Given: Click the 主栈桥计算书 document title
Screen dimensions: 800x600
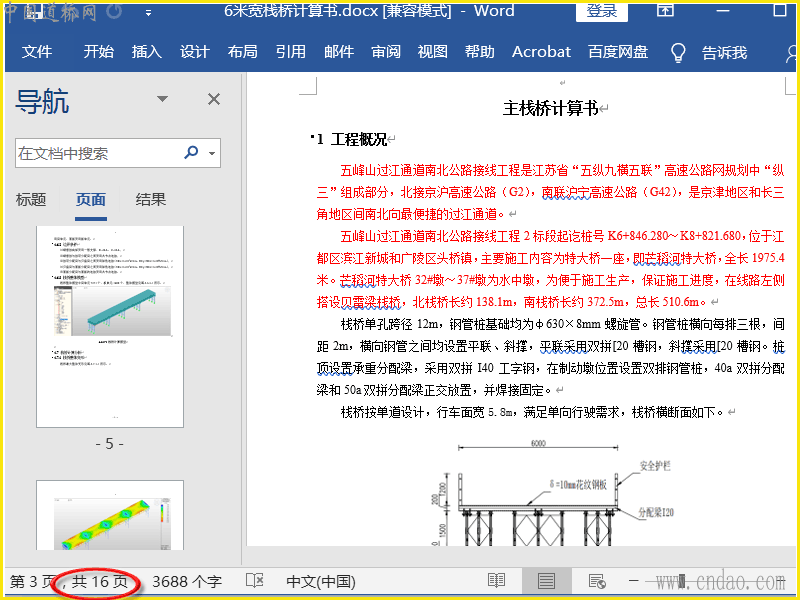Looking at the screenshot, I should click(550, 108).
